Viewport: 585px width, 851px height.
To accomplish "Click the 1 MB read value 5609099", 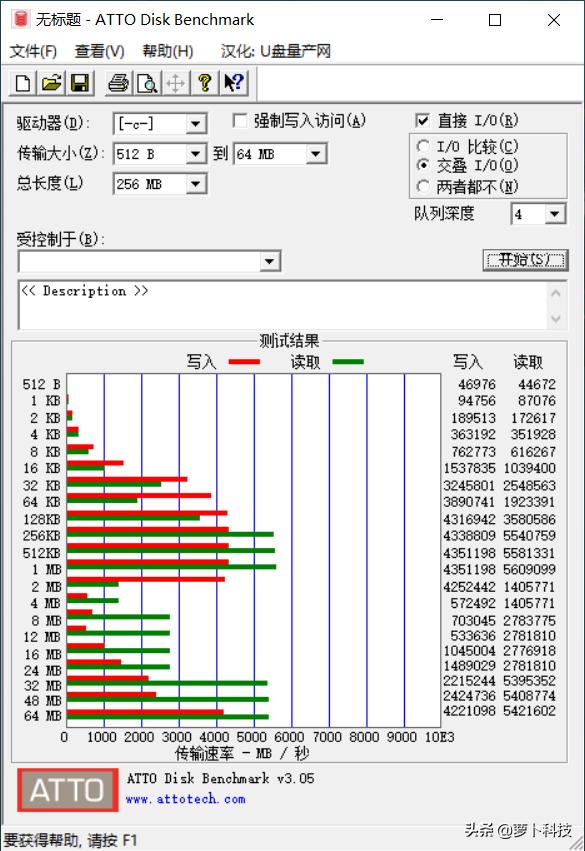I will (x=530, y=570).
